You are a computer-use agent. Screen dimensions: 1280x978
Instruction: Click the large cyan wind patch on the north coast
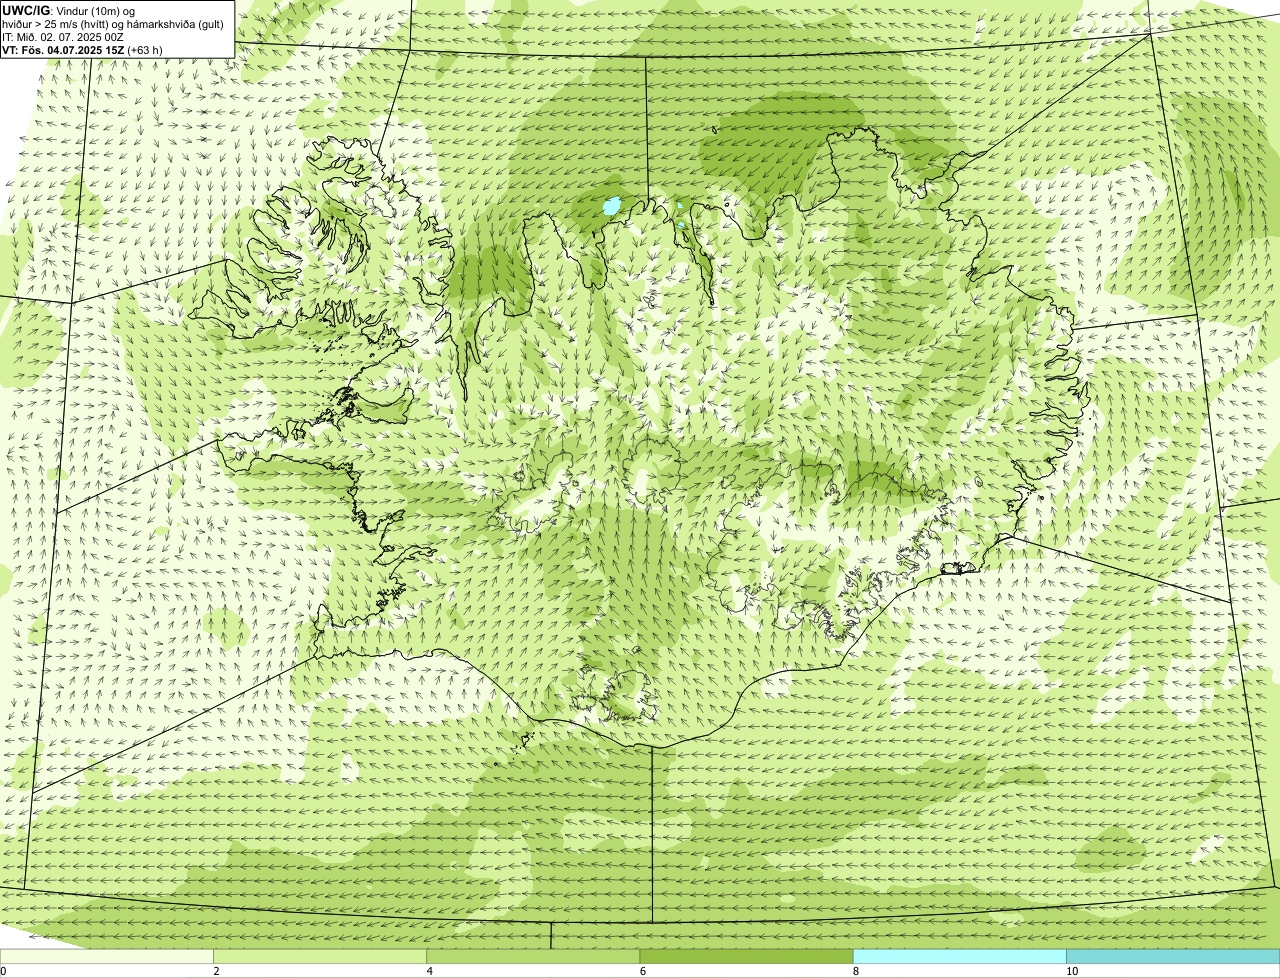click(x=611, y=207)
